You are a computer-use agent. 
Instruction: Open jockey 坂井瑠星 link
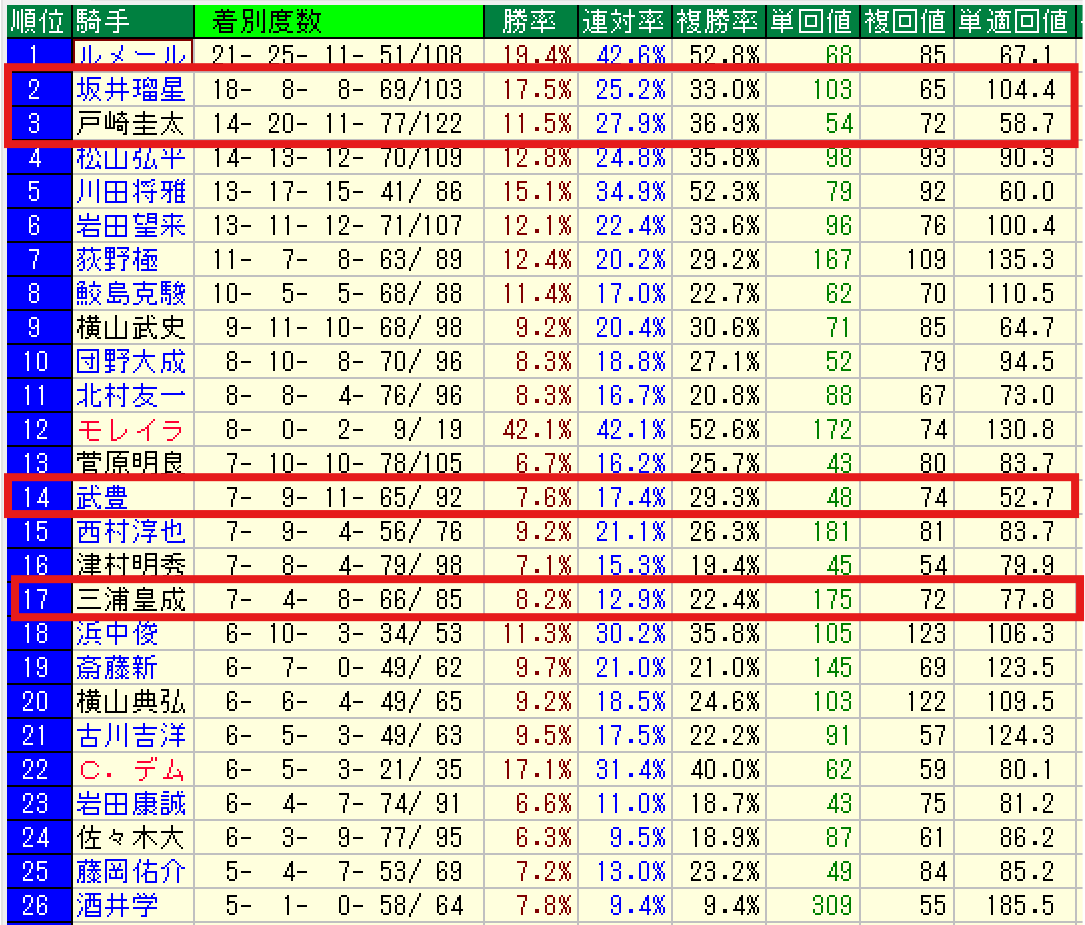pyautogui.click(x=130, y=90)
